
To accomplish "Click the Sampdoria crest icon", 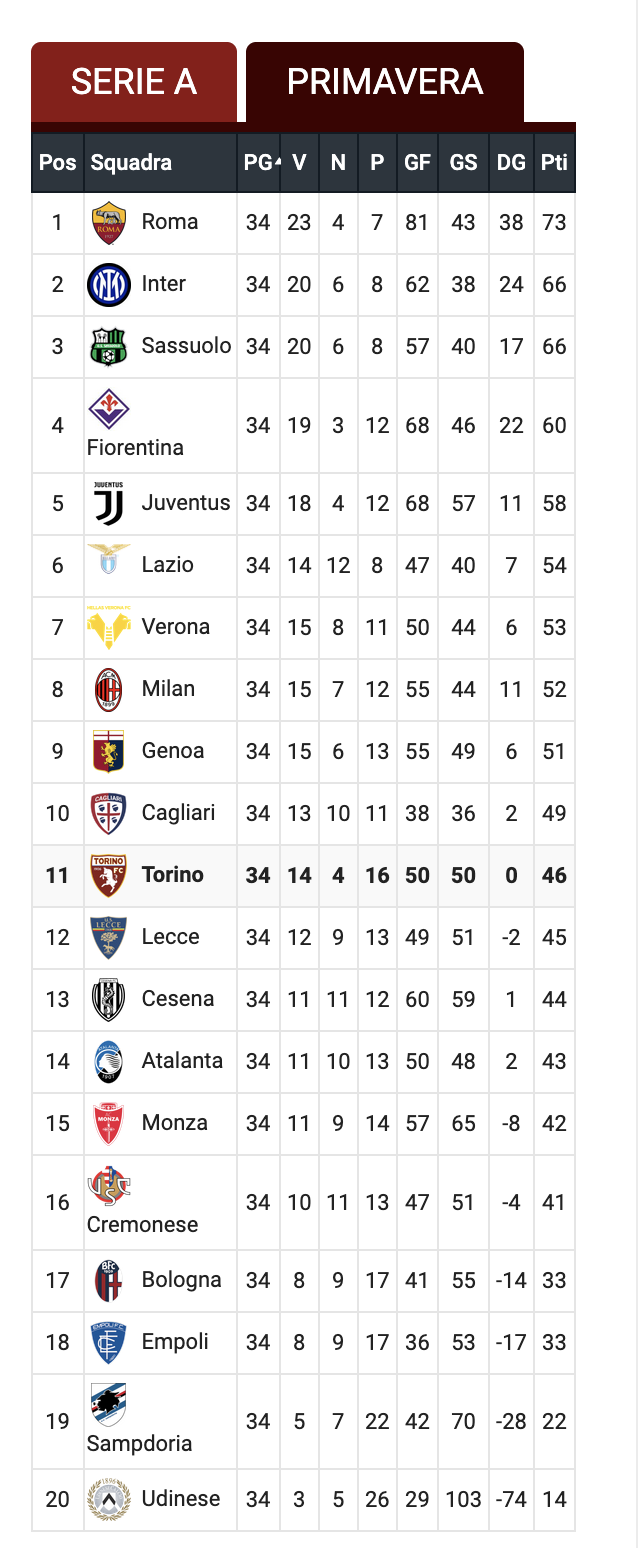I will tap(108, 1404).
